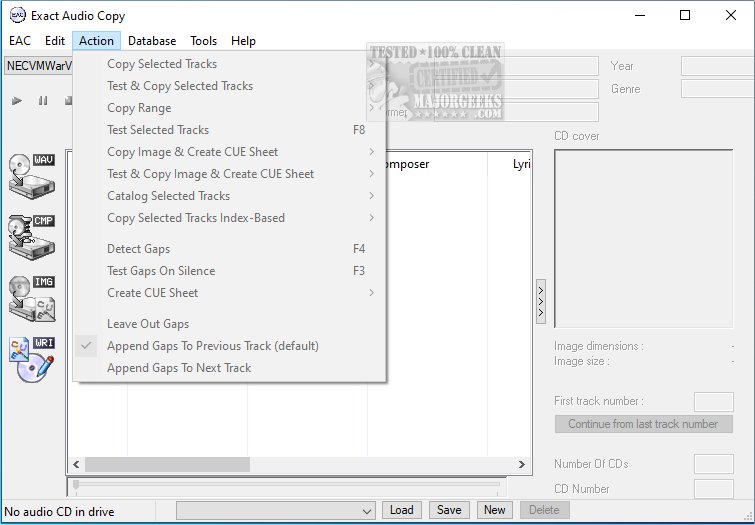Enable Leave Out Gaps option
755x525 pixels.
click(230, 324)
